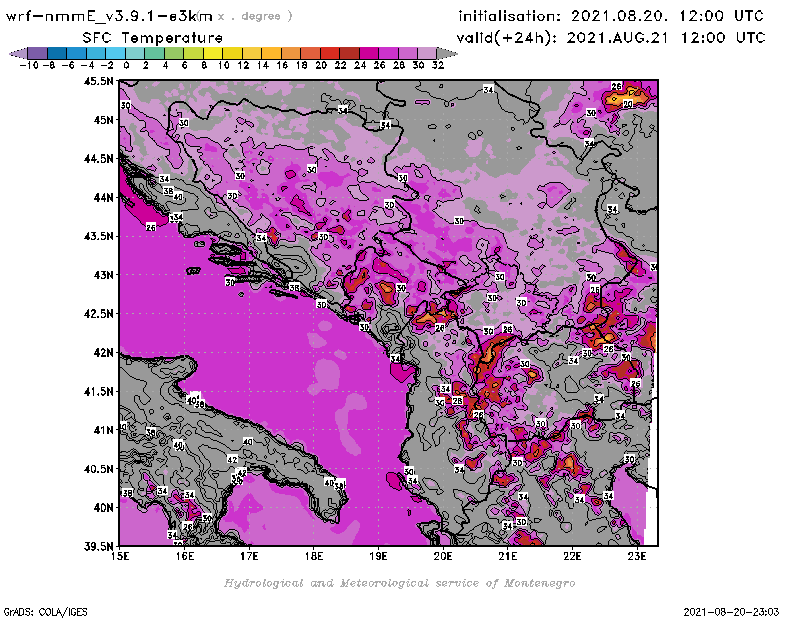
Task: Select the legend swatch between -4 and -2
Action: click(x=96, y=53)
